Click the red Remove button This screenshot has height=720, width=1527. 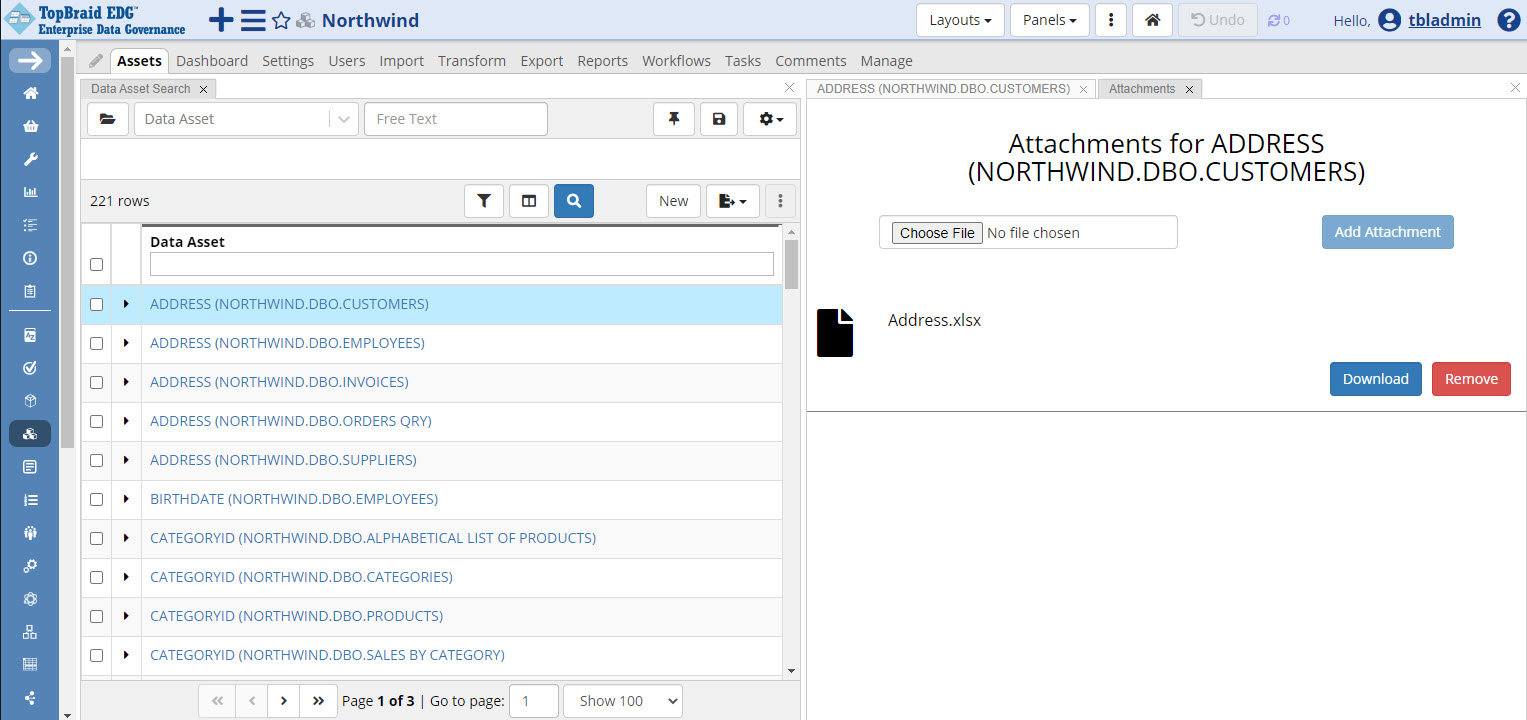pyautogui.click(x=1471, y=379)
